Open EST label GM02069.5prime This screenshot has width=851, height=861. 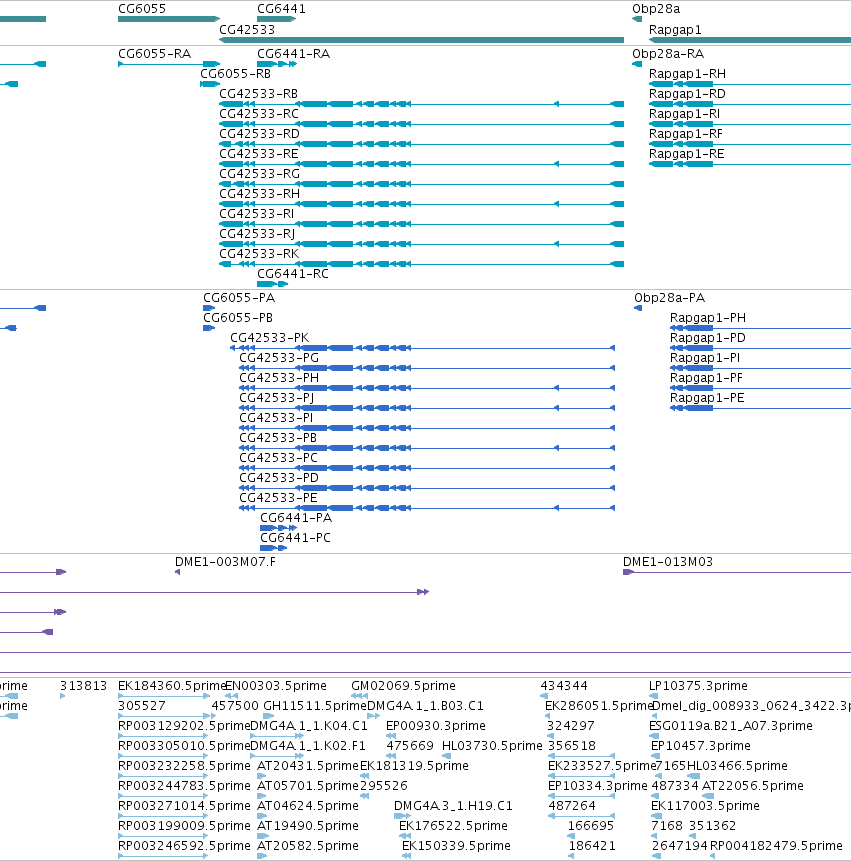pos(403,686)
